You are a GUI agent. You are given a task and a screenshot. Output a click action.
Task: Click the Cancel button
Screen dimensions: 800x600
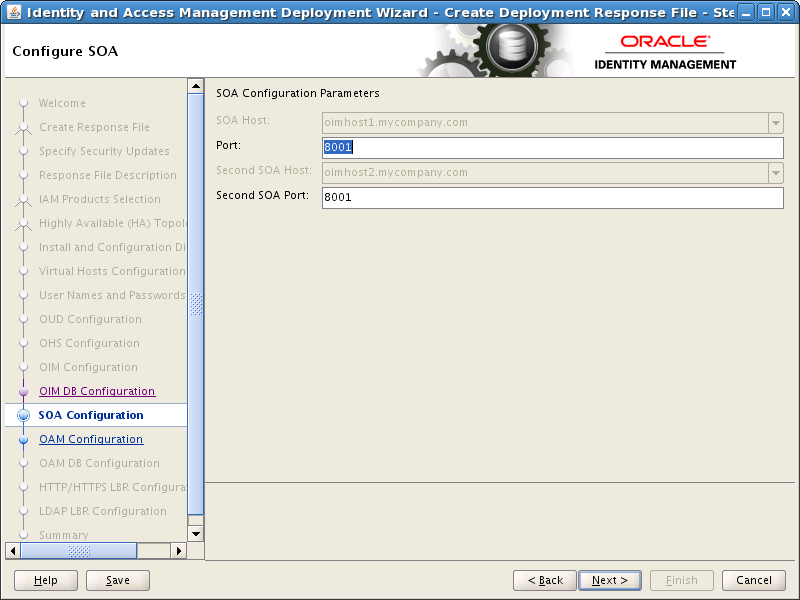(754, 580)
